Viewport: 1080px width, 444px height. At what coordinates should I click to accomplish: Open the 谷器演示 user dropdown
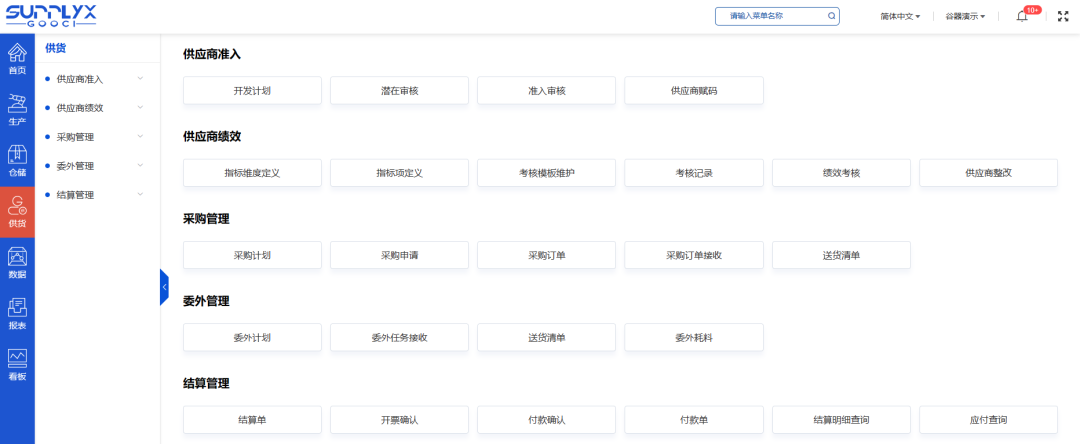coord(965,17)
